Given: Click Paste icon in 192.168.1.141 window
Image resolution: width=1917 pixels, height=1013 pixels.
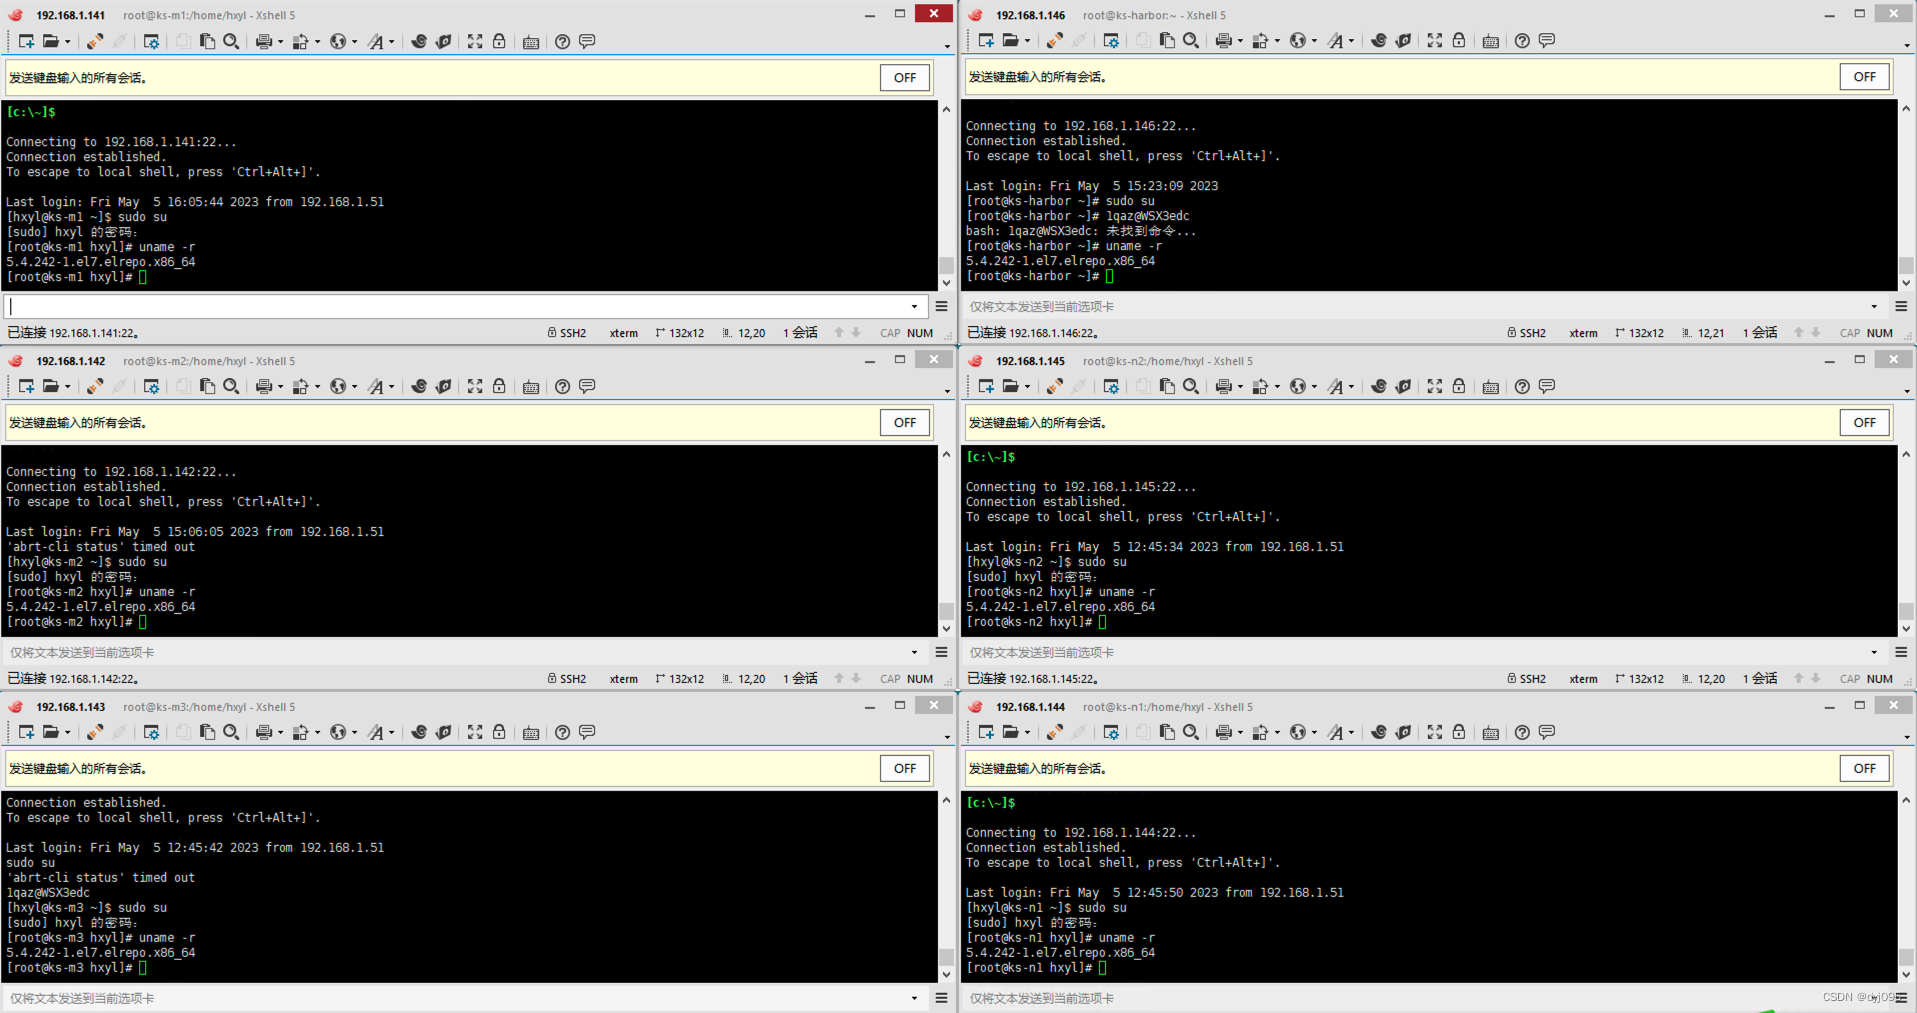Looking at the screenshot, I should (207, 41).
